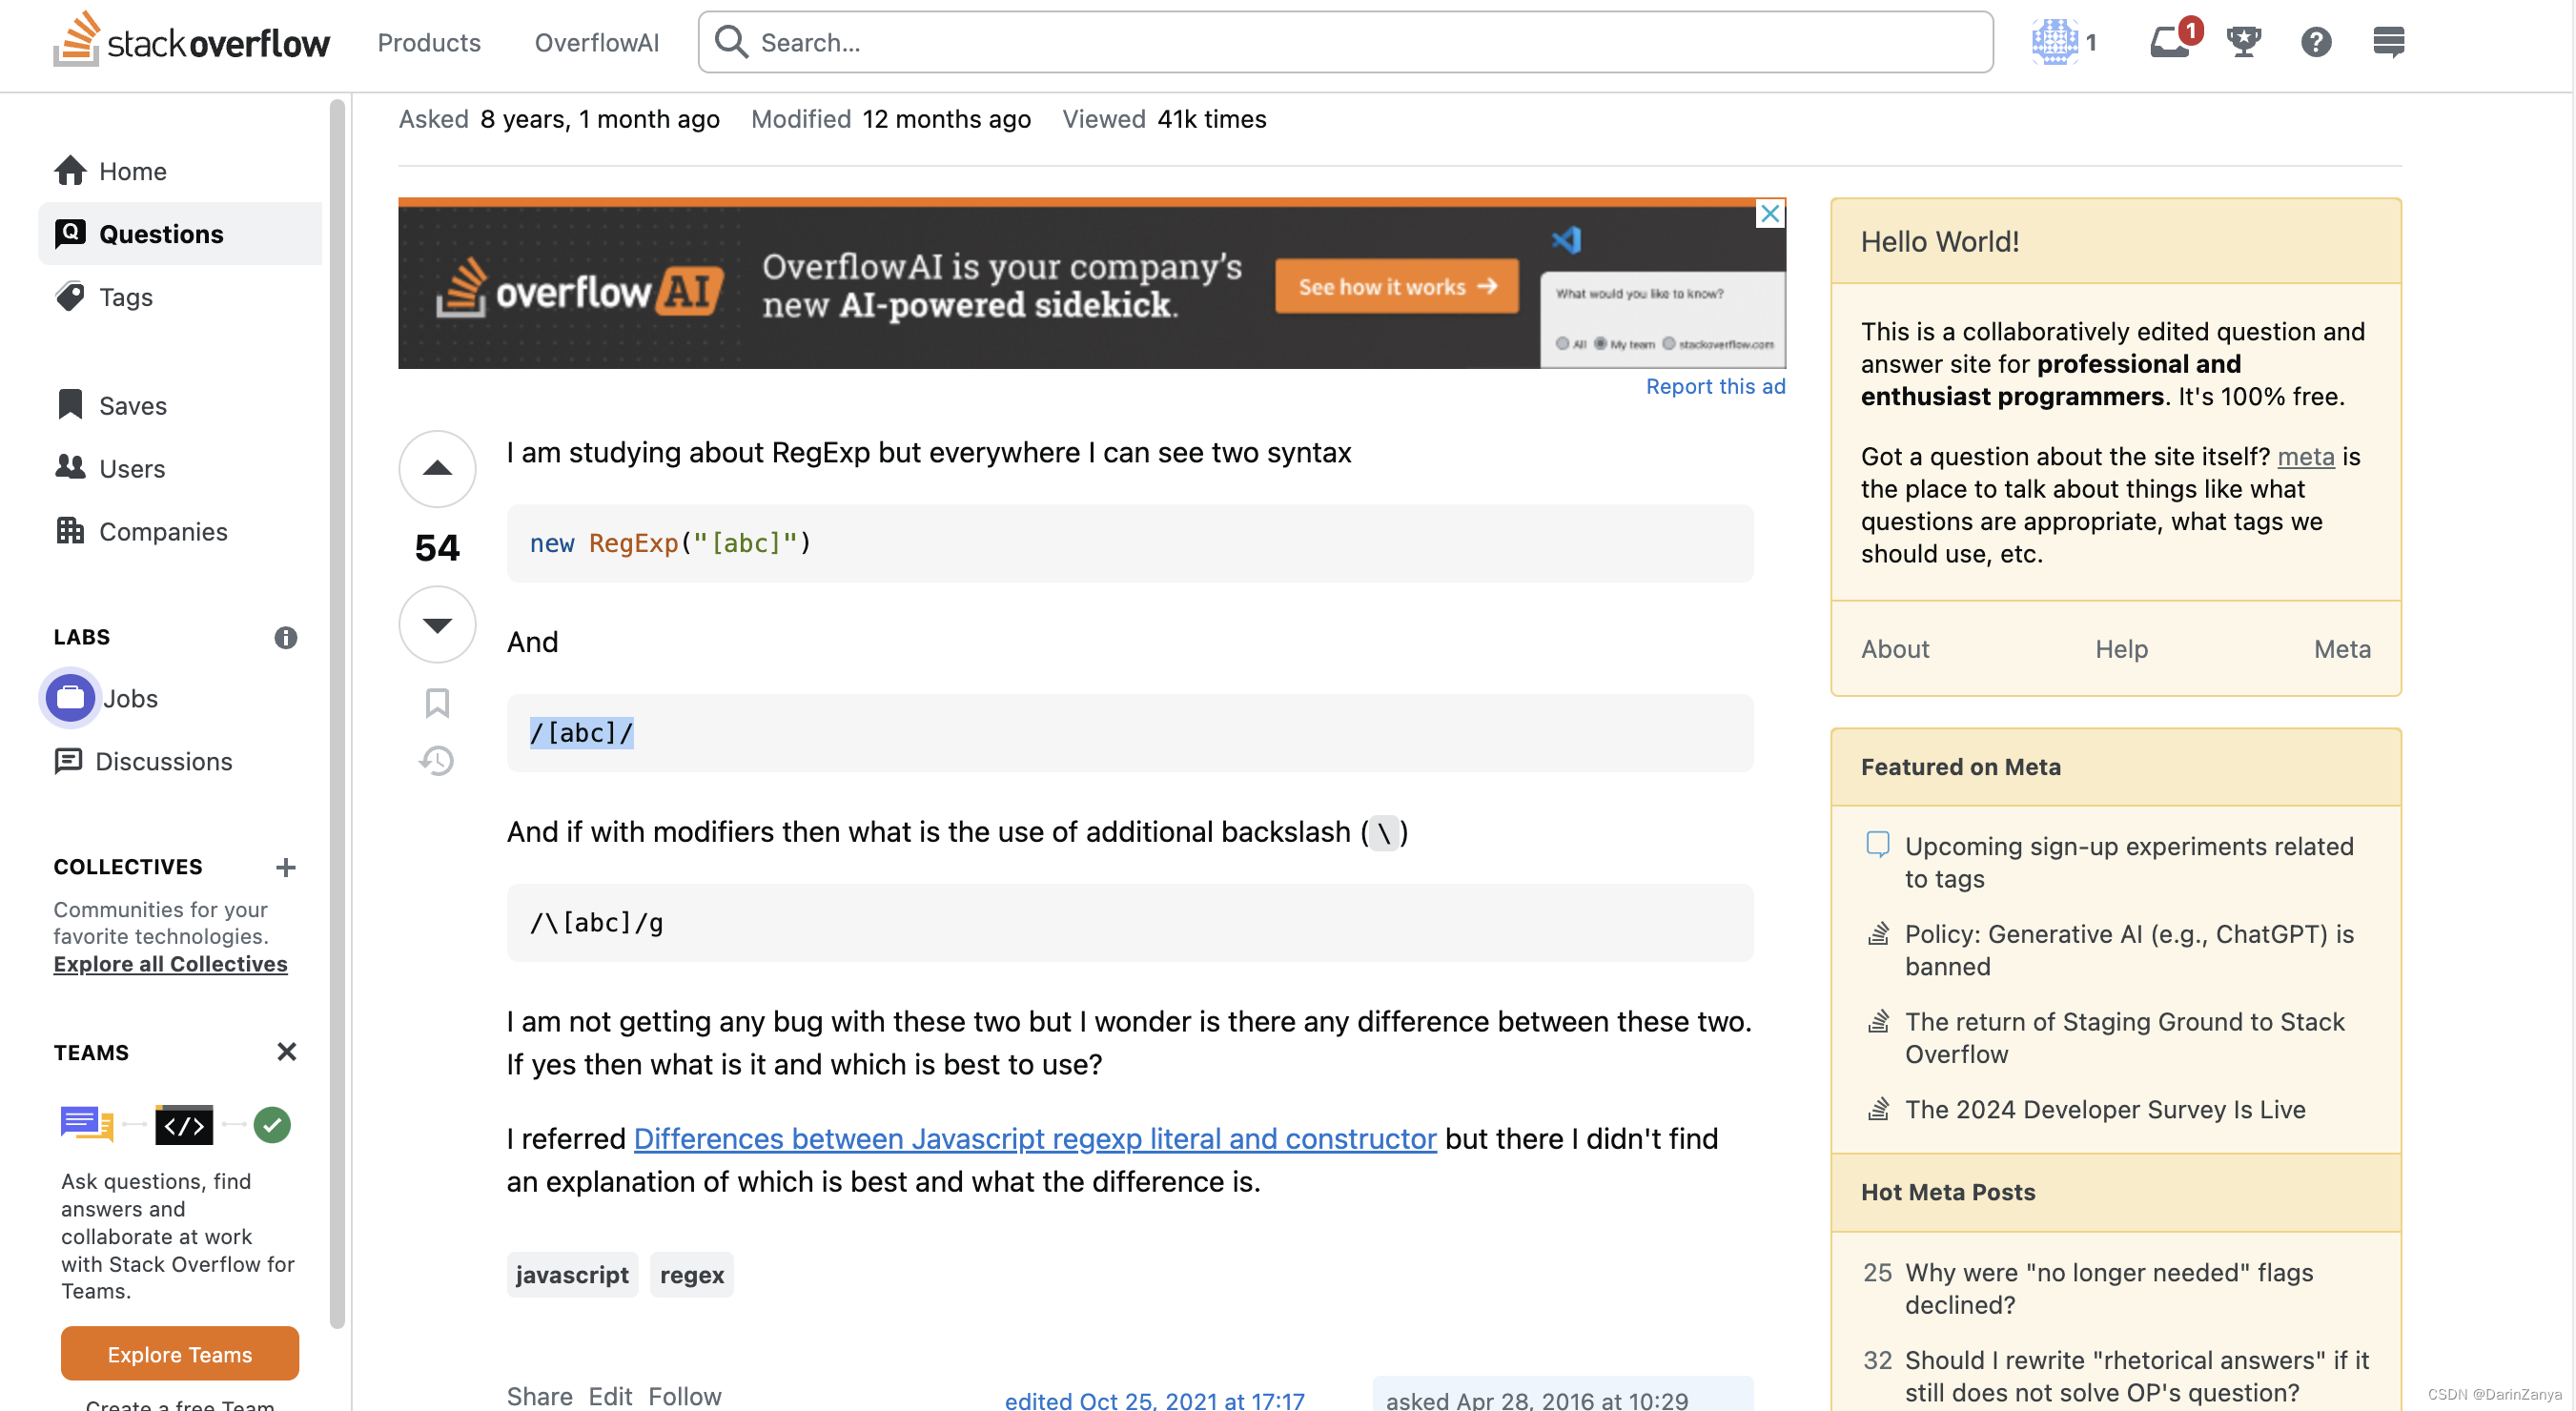The width and height of the screenshot is (2576, 1411).
Task: Click the OverflowAI ad banner image
Action: pyautogui.click(x=1091, y=283)
